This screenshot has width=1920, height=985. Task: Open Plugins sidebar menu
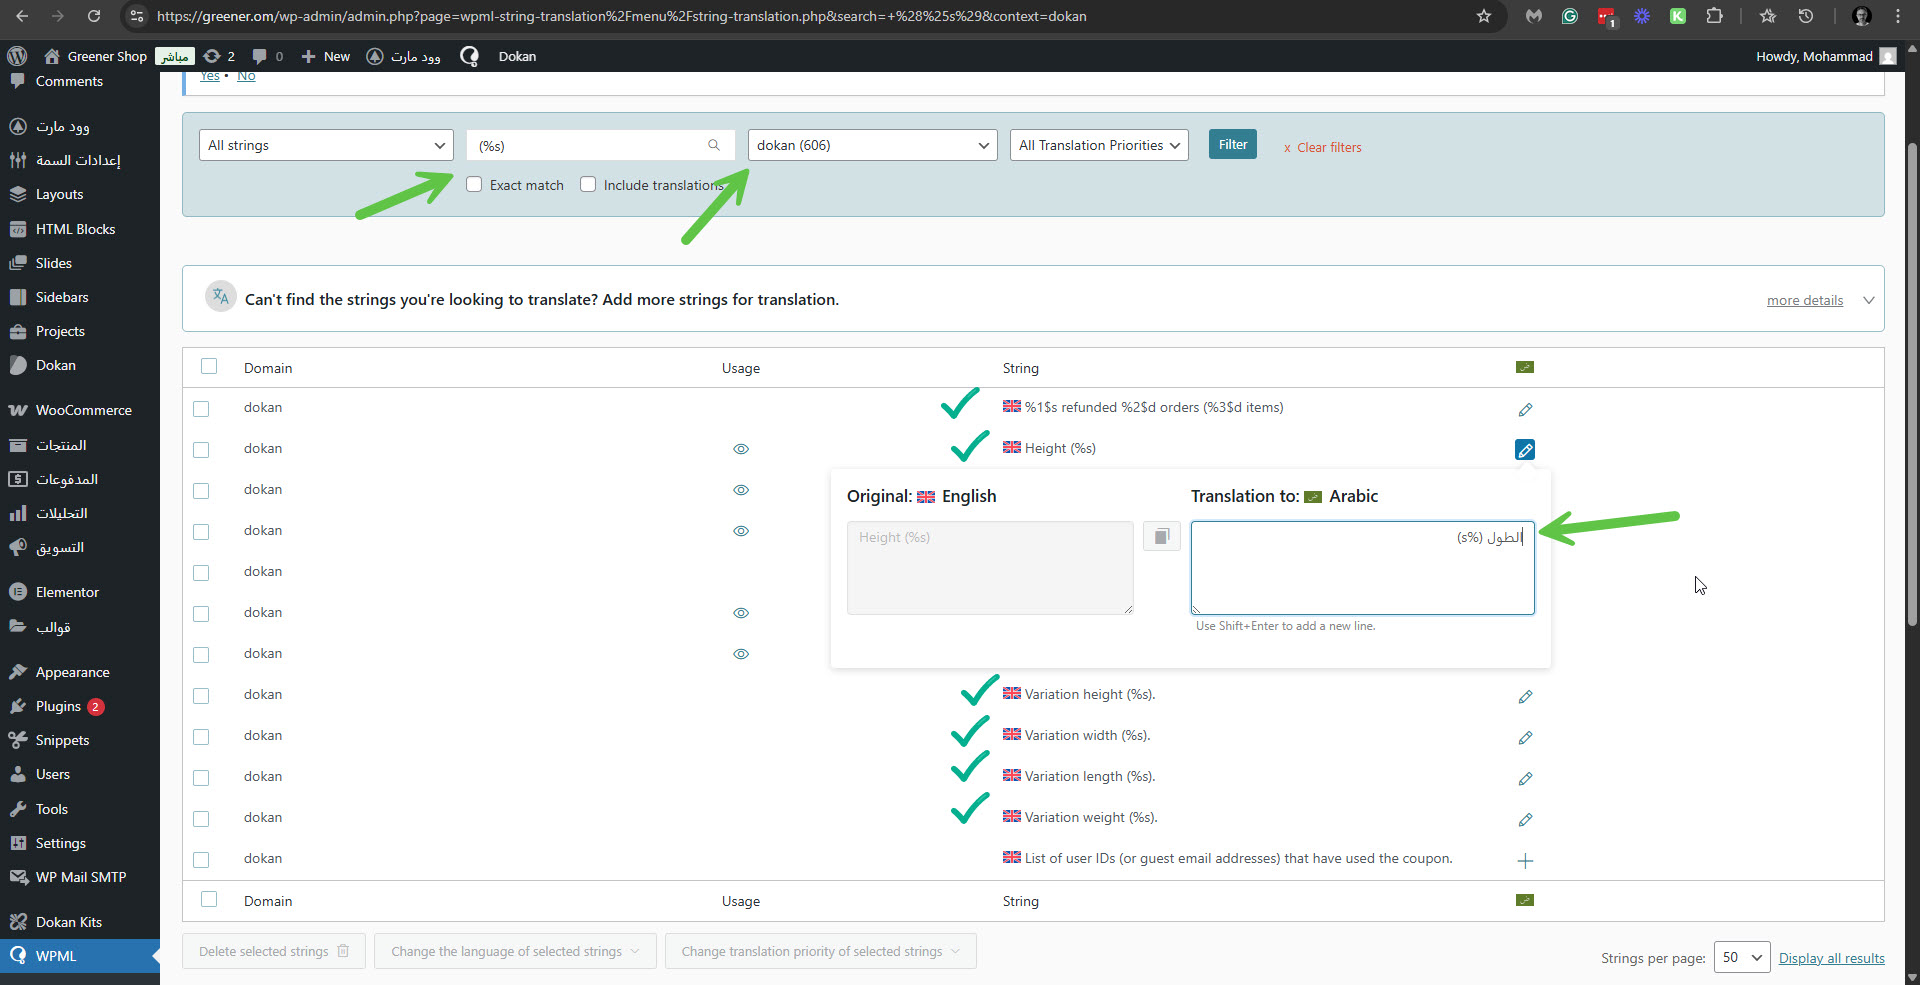point(80,706)
